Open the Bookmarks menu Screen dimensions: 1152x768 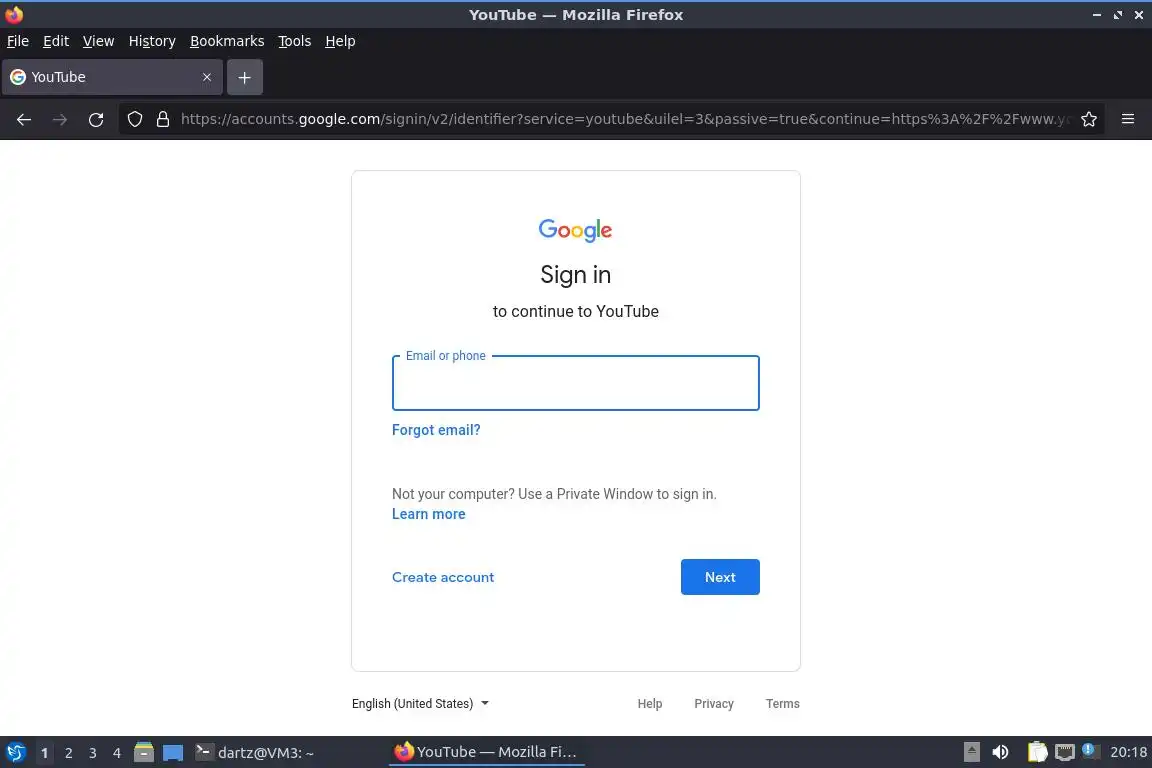point(227,41)
